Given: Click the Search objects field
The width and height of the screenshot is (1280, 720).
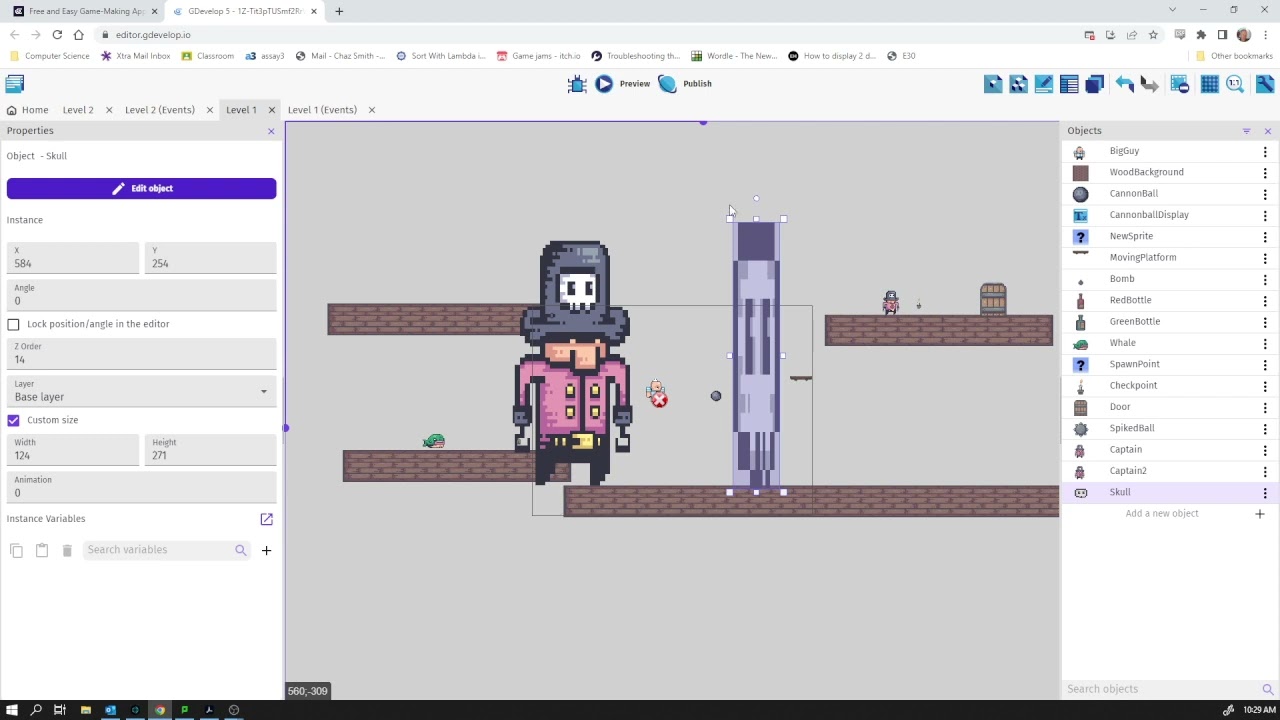Looking at the screenshot, I should (x=1160, y=689).
